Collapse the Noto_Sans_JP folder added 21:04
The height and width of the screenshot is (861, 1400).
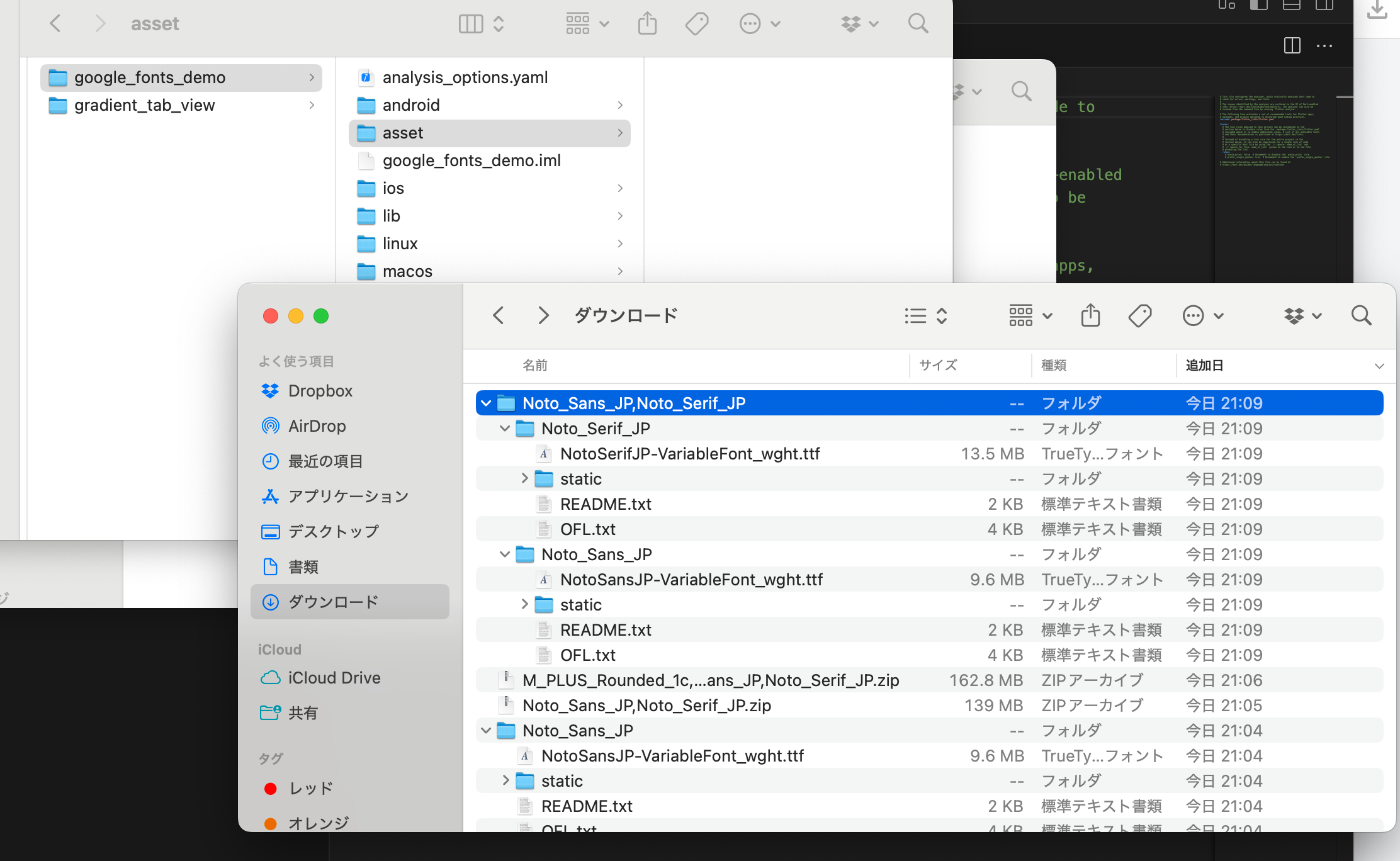pos(486,731)
